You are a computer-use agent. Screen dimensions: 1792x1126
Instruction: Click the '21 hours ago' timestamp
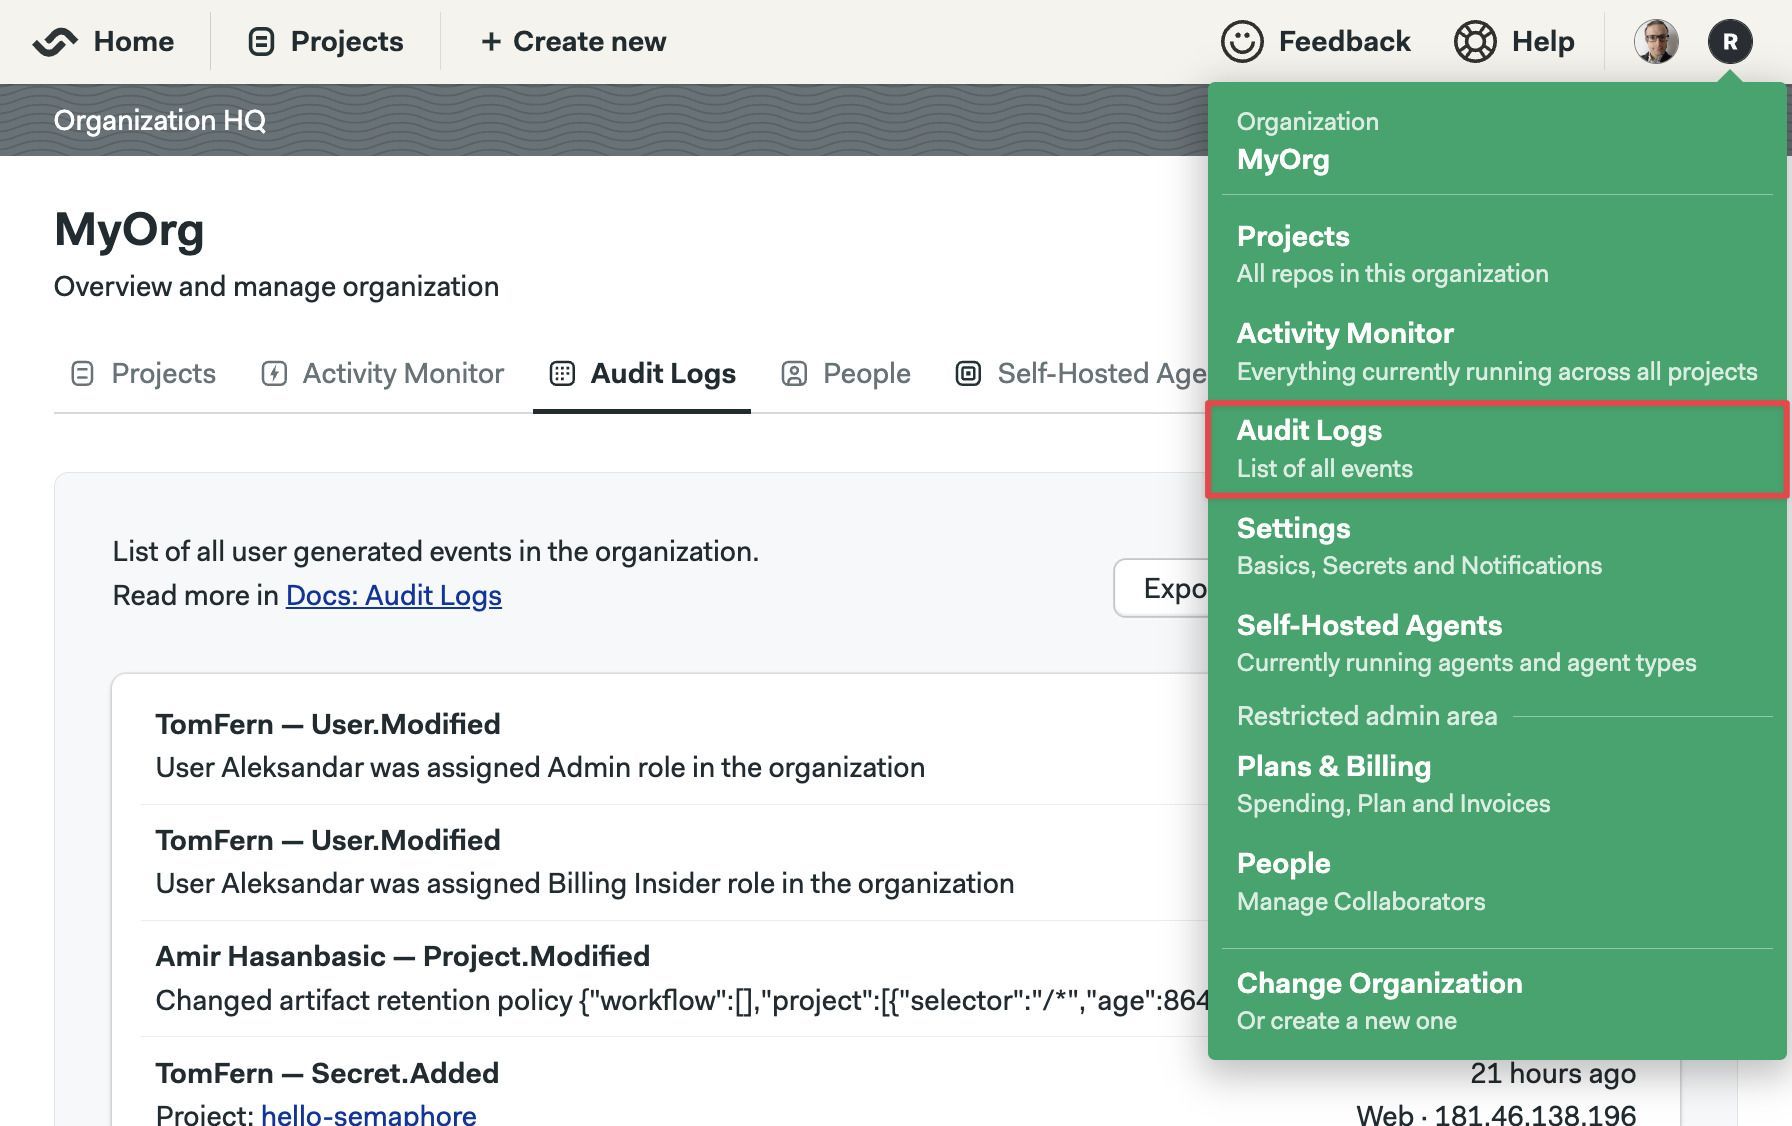(1553, 1073)
